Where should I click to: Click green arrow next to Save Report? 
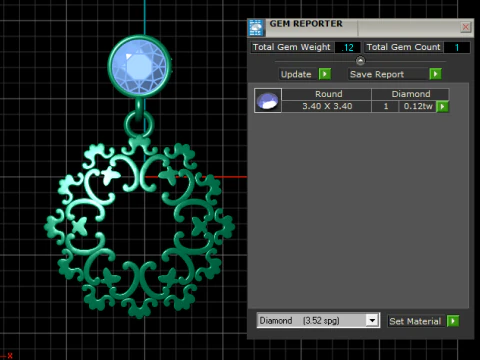435,74
